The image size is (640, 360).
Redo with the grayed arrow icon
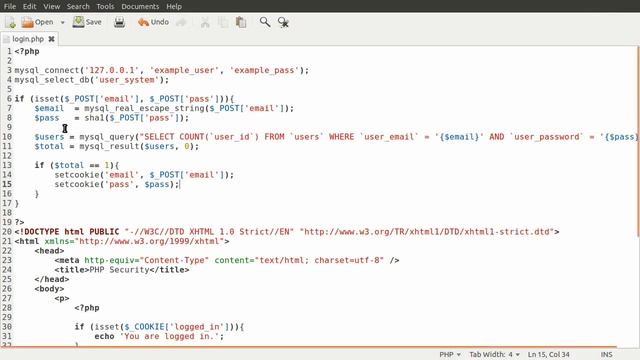pos(181,22)
